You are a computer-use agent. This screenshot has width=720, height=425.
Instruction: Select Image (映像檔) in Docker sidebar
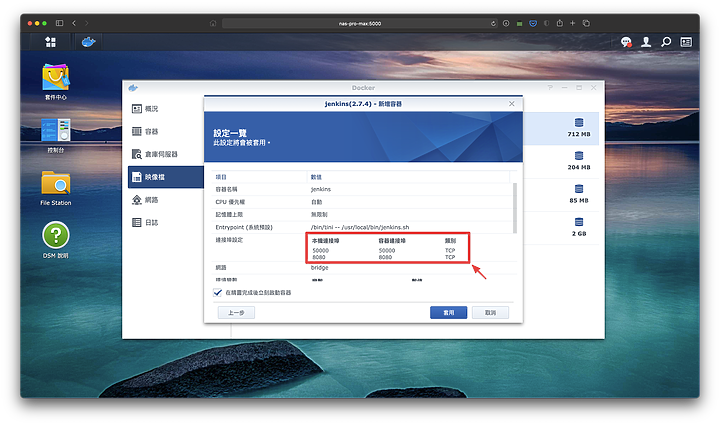(165, 177)
